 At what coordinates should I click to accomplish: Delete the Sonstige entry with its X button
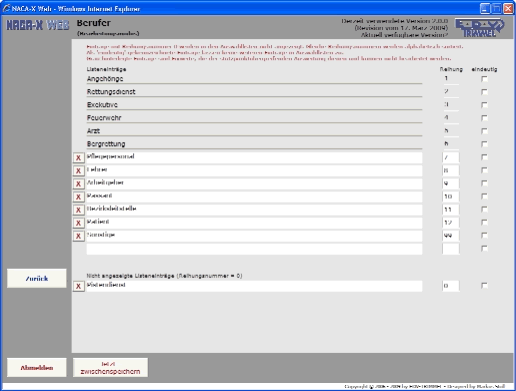(x=79, y=236)
